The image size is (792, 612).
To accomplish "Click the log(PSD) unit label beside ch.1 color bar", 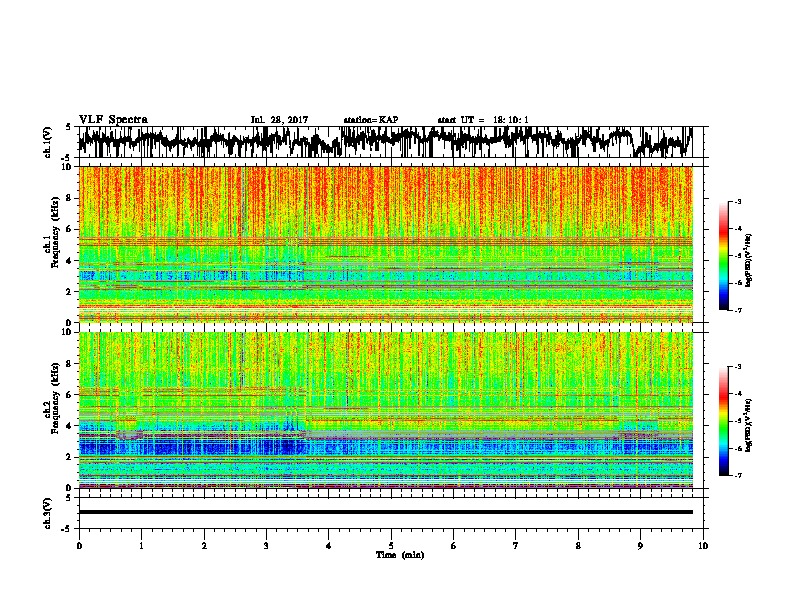I will point(749,260).
